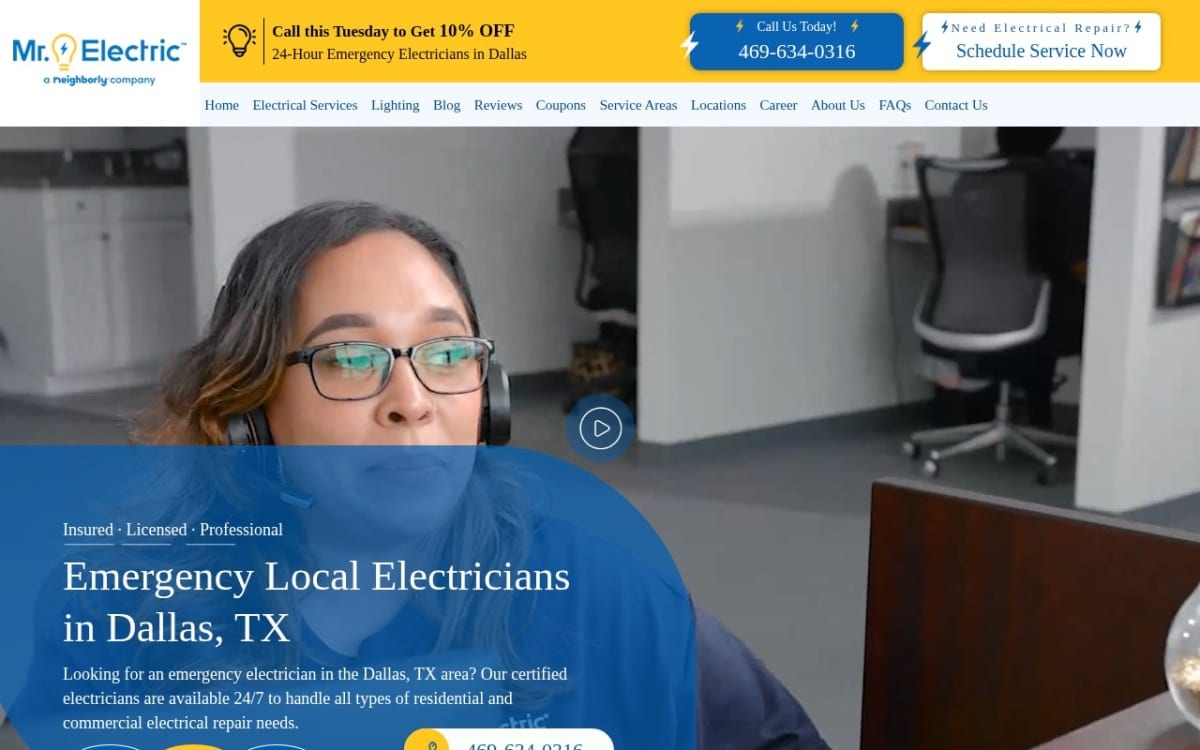
Task: Call 469-634-0316 from the header button
Action: click(x=796, y=41)
